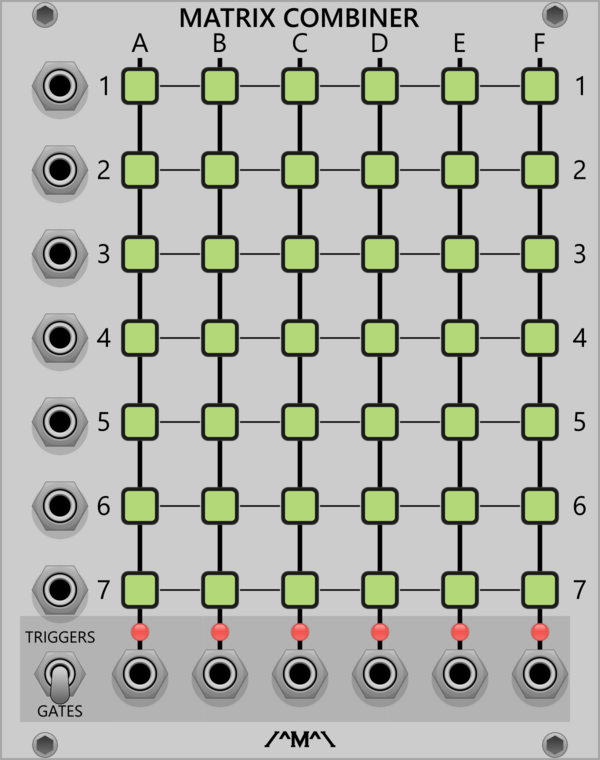The width and height of the screenshot is (600, 760).
Task: Toggle matrix button C6
Action: click(x=300, y=506)
